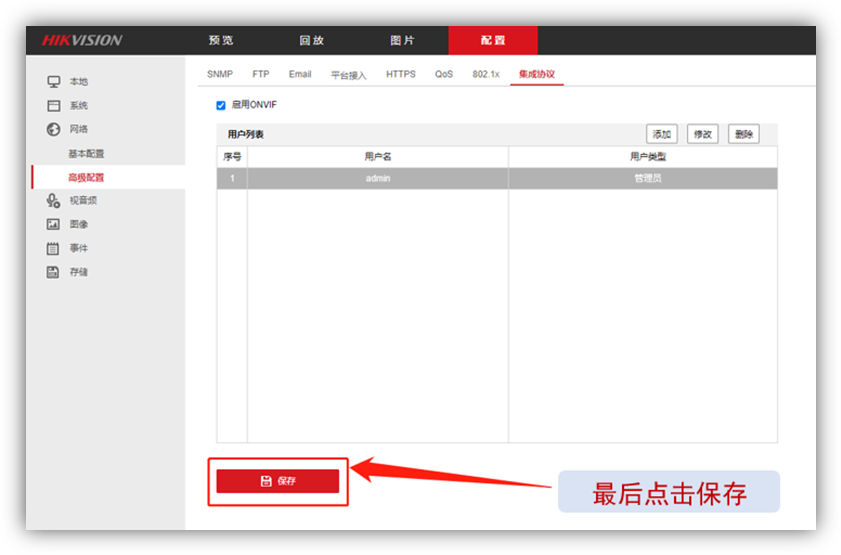Click the 添加 button

(x=662, y=134)
